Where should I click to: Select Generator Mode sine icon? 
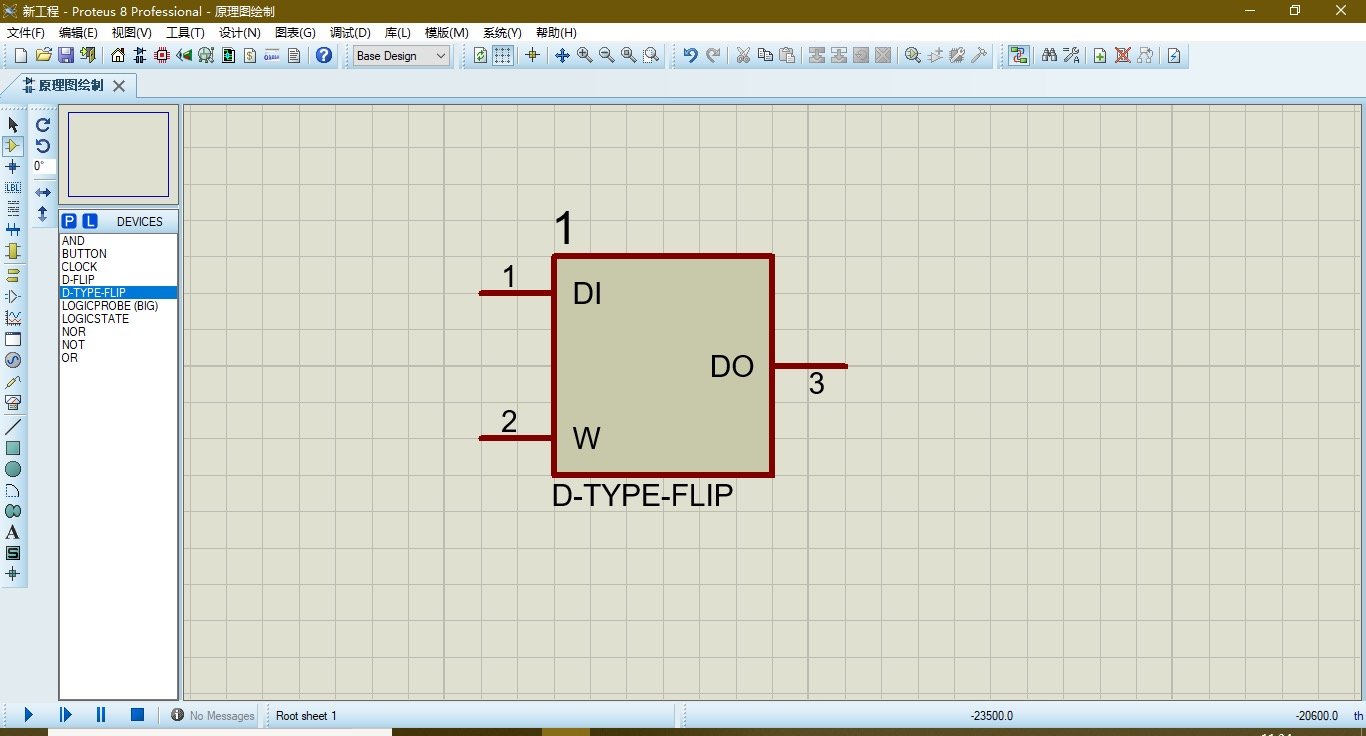(x=13, y=360)
